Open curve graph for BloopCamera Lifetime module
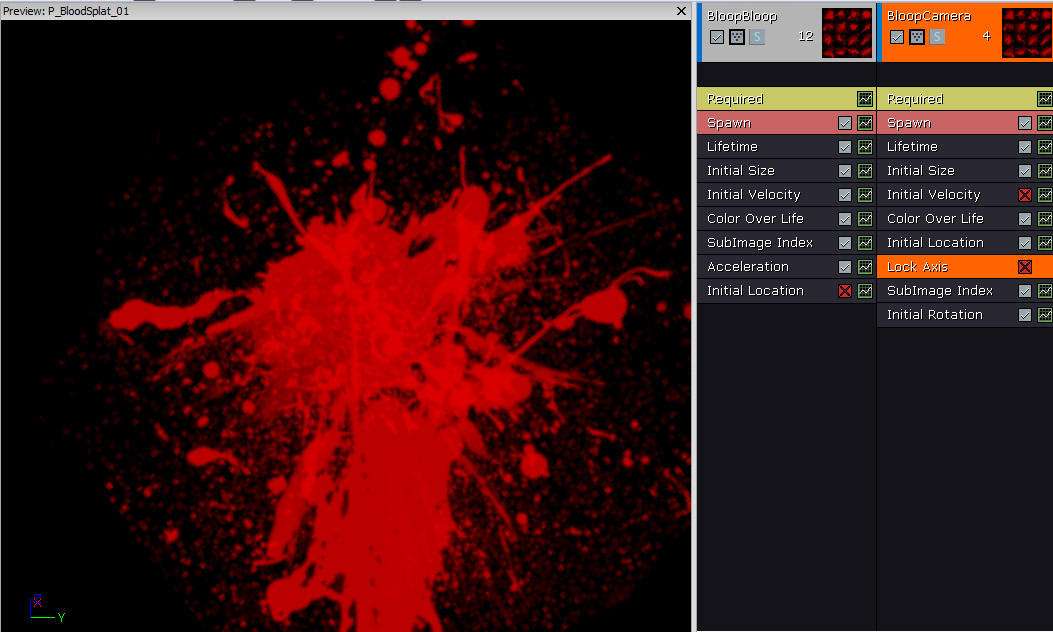The image size is (1053, 632). (1045, 146)
